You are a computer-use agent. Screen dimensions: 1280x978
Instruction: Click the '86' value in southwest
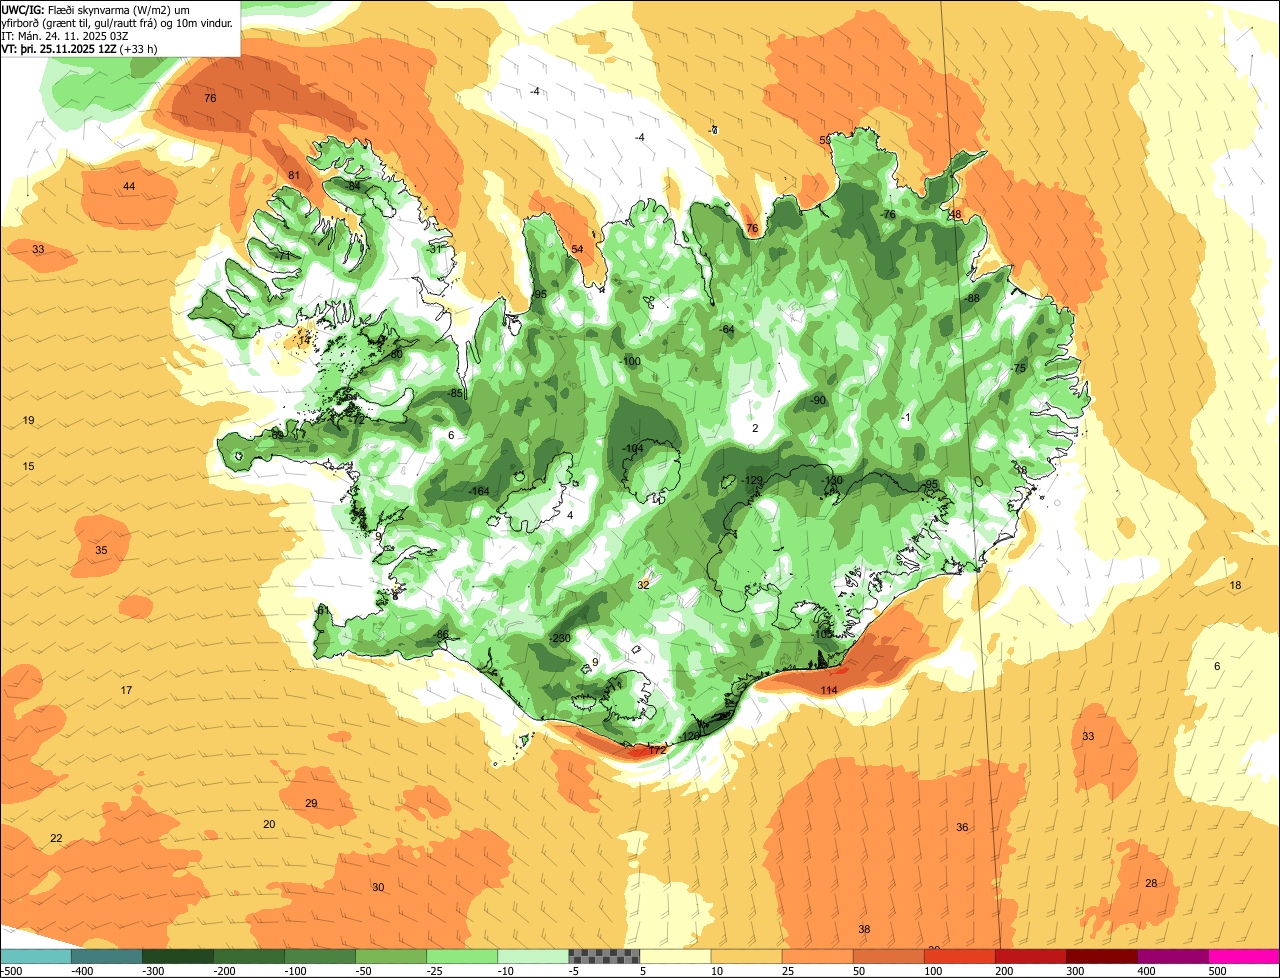point(443,635)
